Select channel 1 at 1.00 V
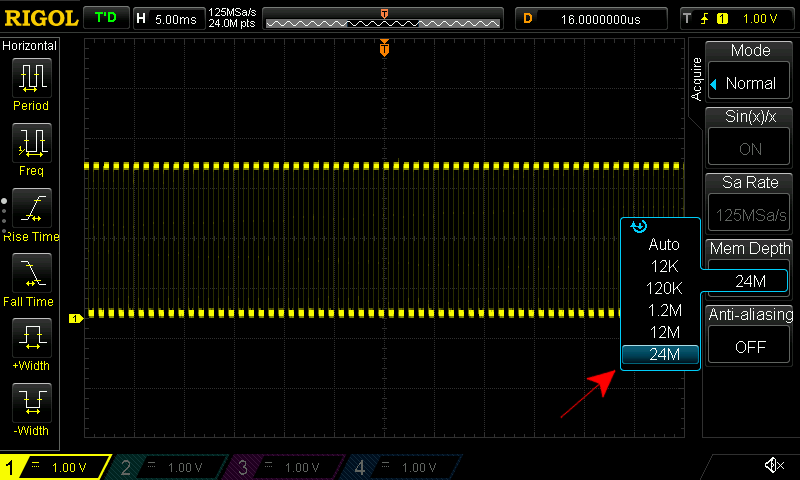The width and height of the screenshot is (800, 480). (x=55, y=467)
